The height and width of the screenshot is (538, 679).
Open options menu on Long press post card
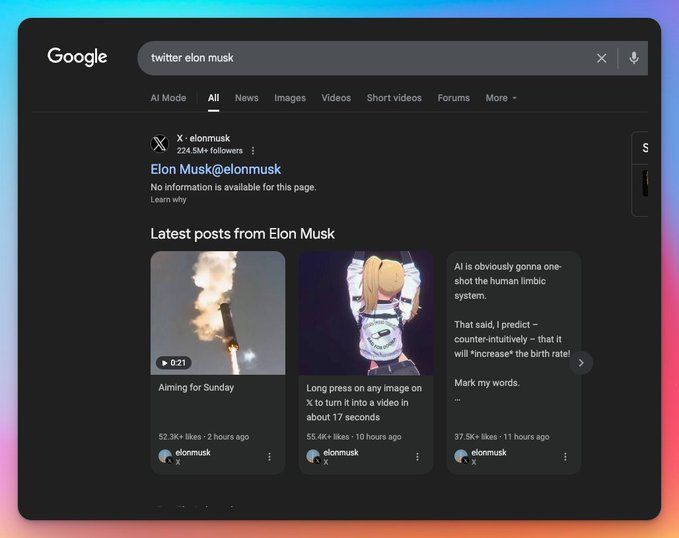click(x=417, y=457)
